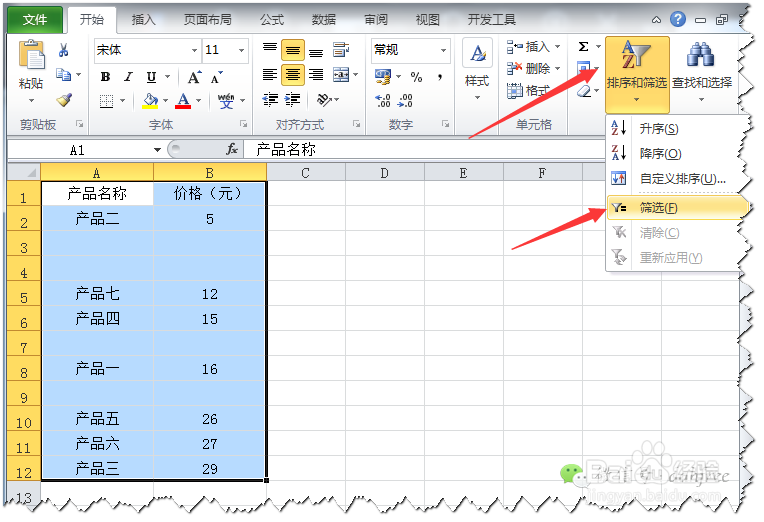Screen dimensions: 764x522
Task: Open the fill color dropdown arrow
Action: tap(166, 101)
